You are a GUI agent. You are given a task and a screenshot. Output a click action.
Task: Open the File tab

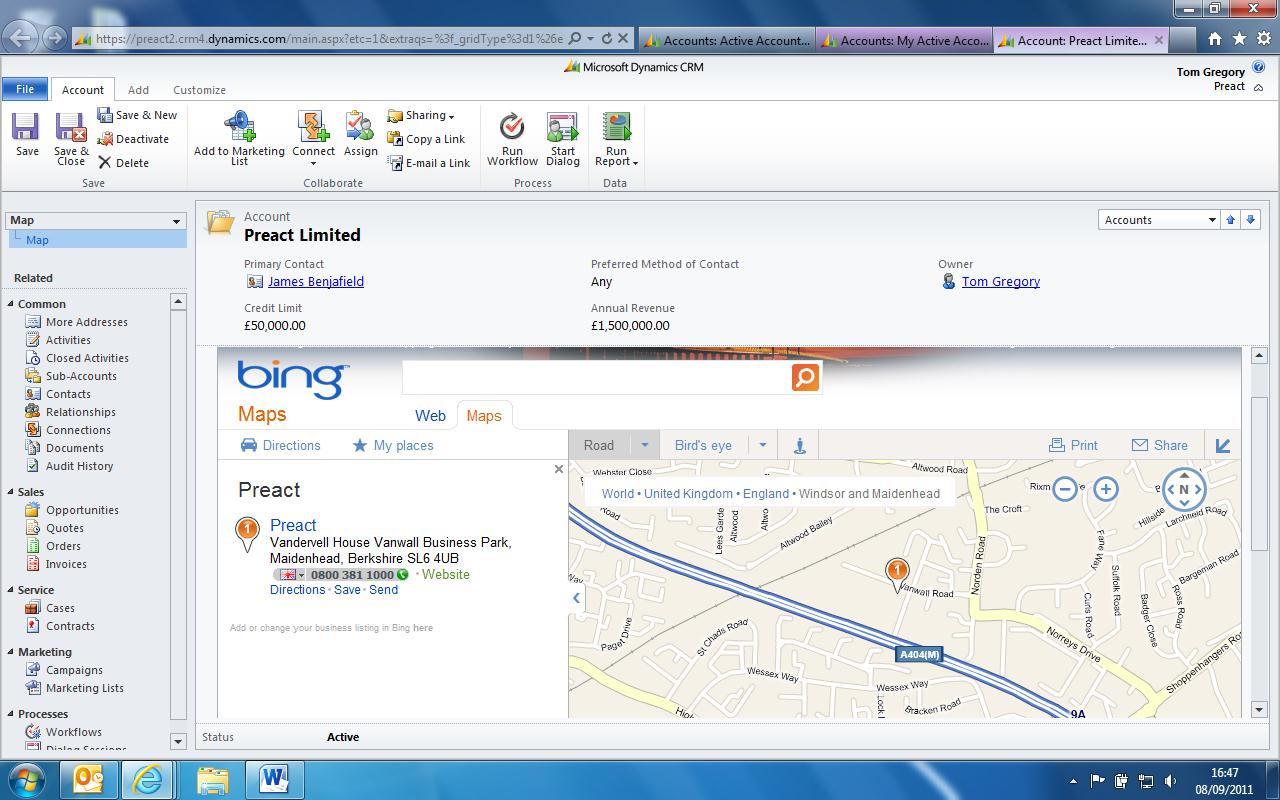(x=25, y=89)
